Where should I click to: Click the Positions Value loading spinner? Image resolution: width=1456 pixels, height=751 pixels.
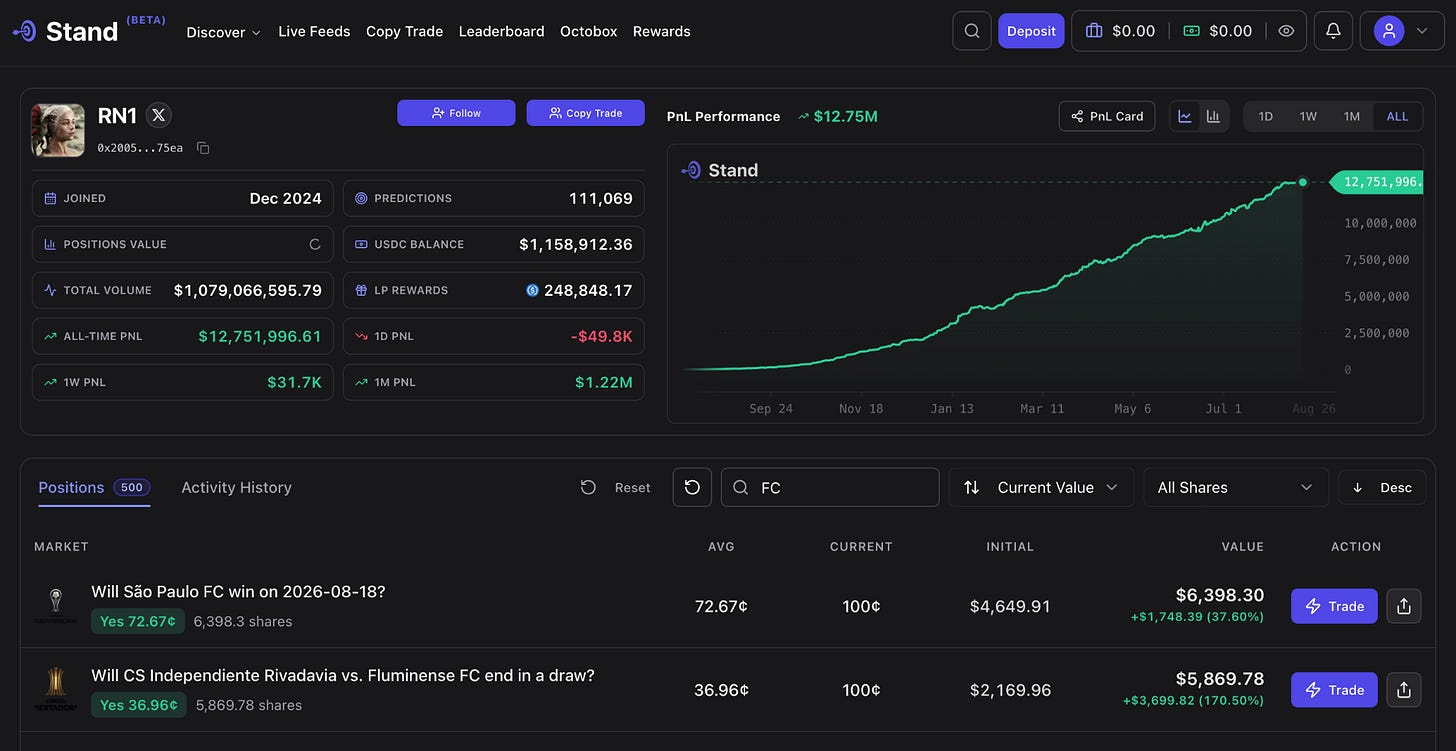click(315, 244)
